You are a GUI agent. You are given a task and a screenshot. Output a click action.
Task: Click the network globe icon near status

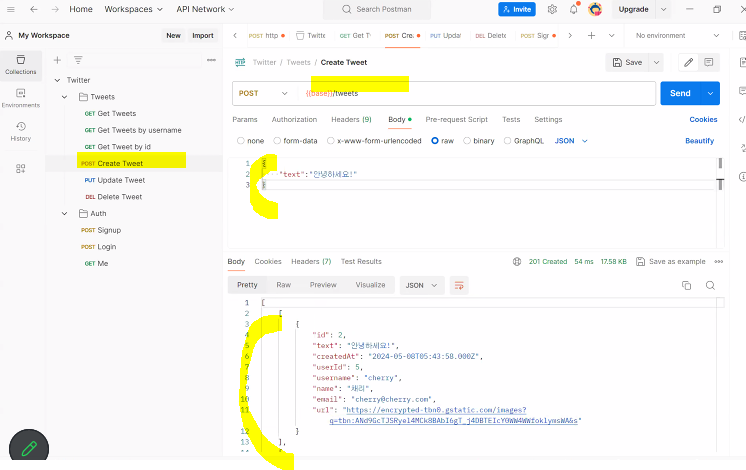click(517, 262)
